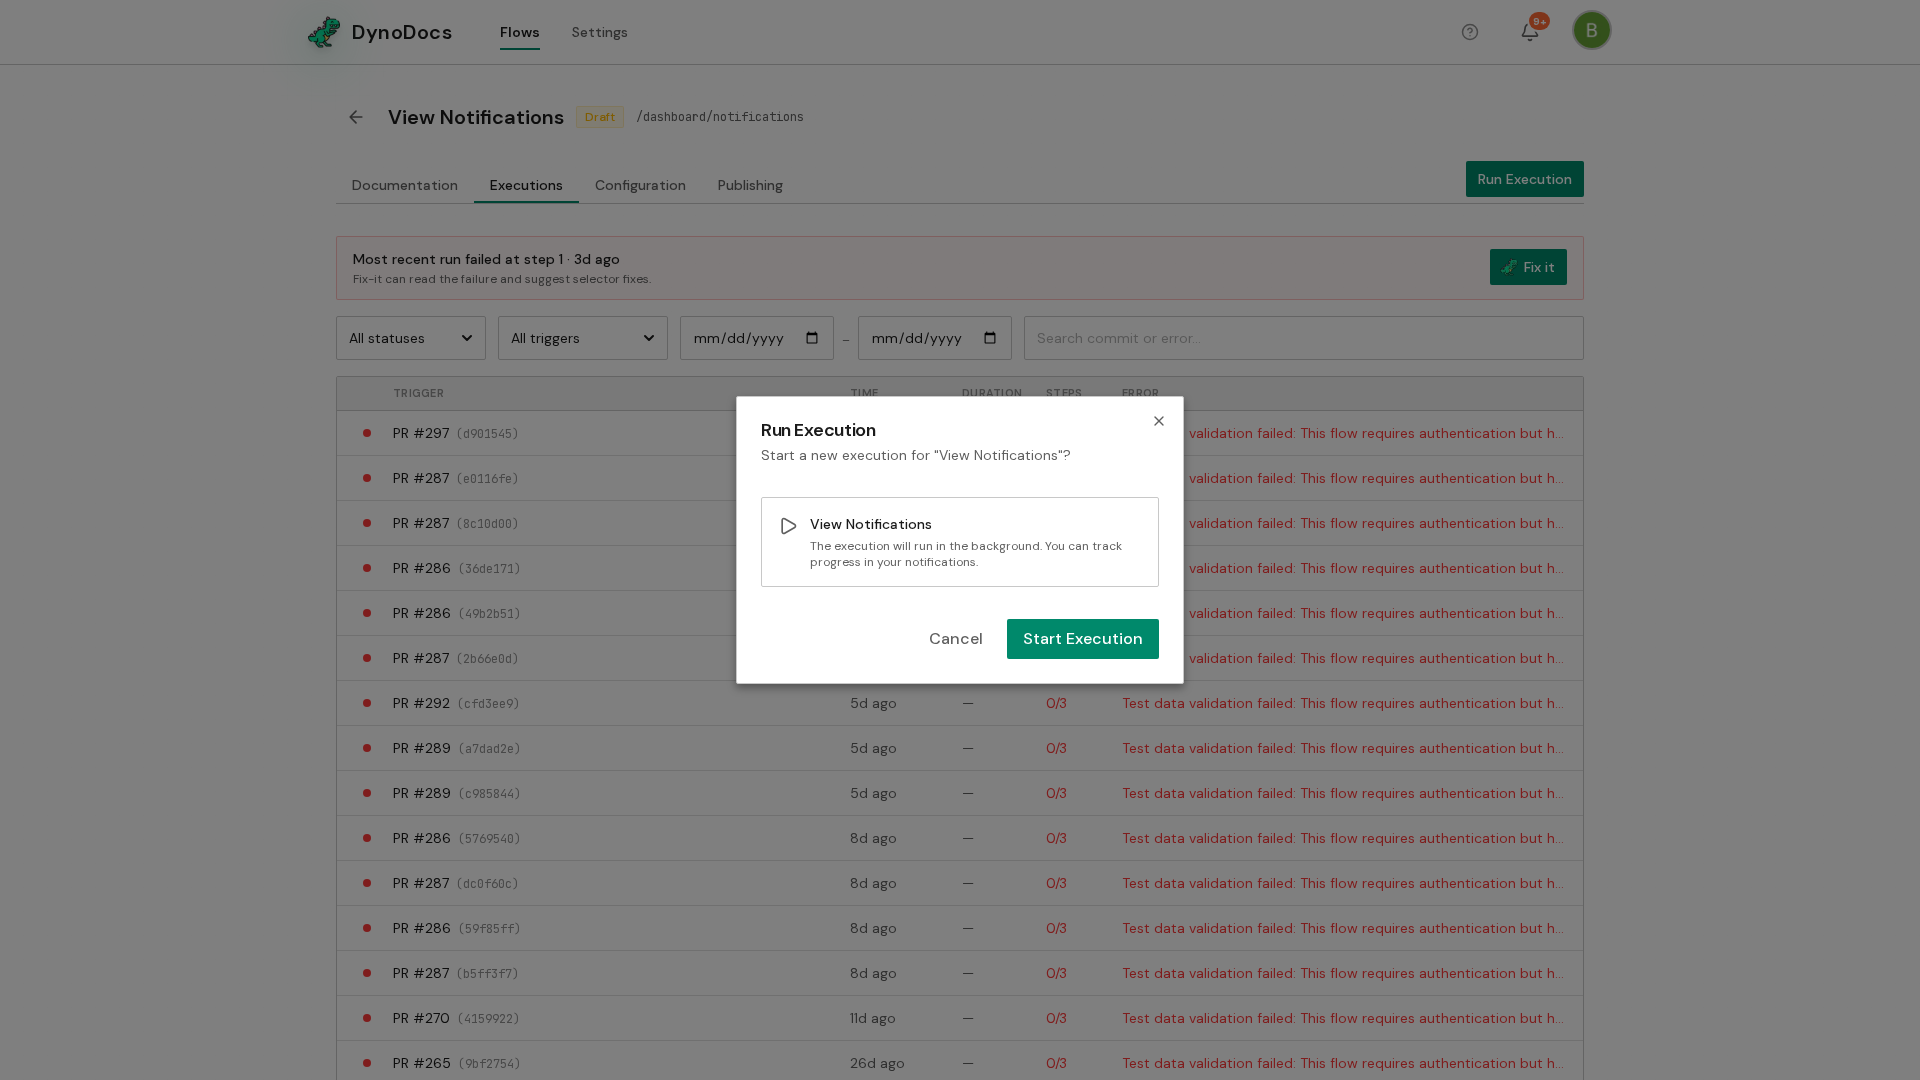Open calendar picker on the end date field
The width and height of the screenshot is (1920, 1080).
tap(990, 338)
